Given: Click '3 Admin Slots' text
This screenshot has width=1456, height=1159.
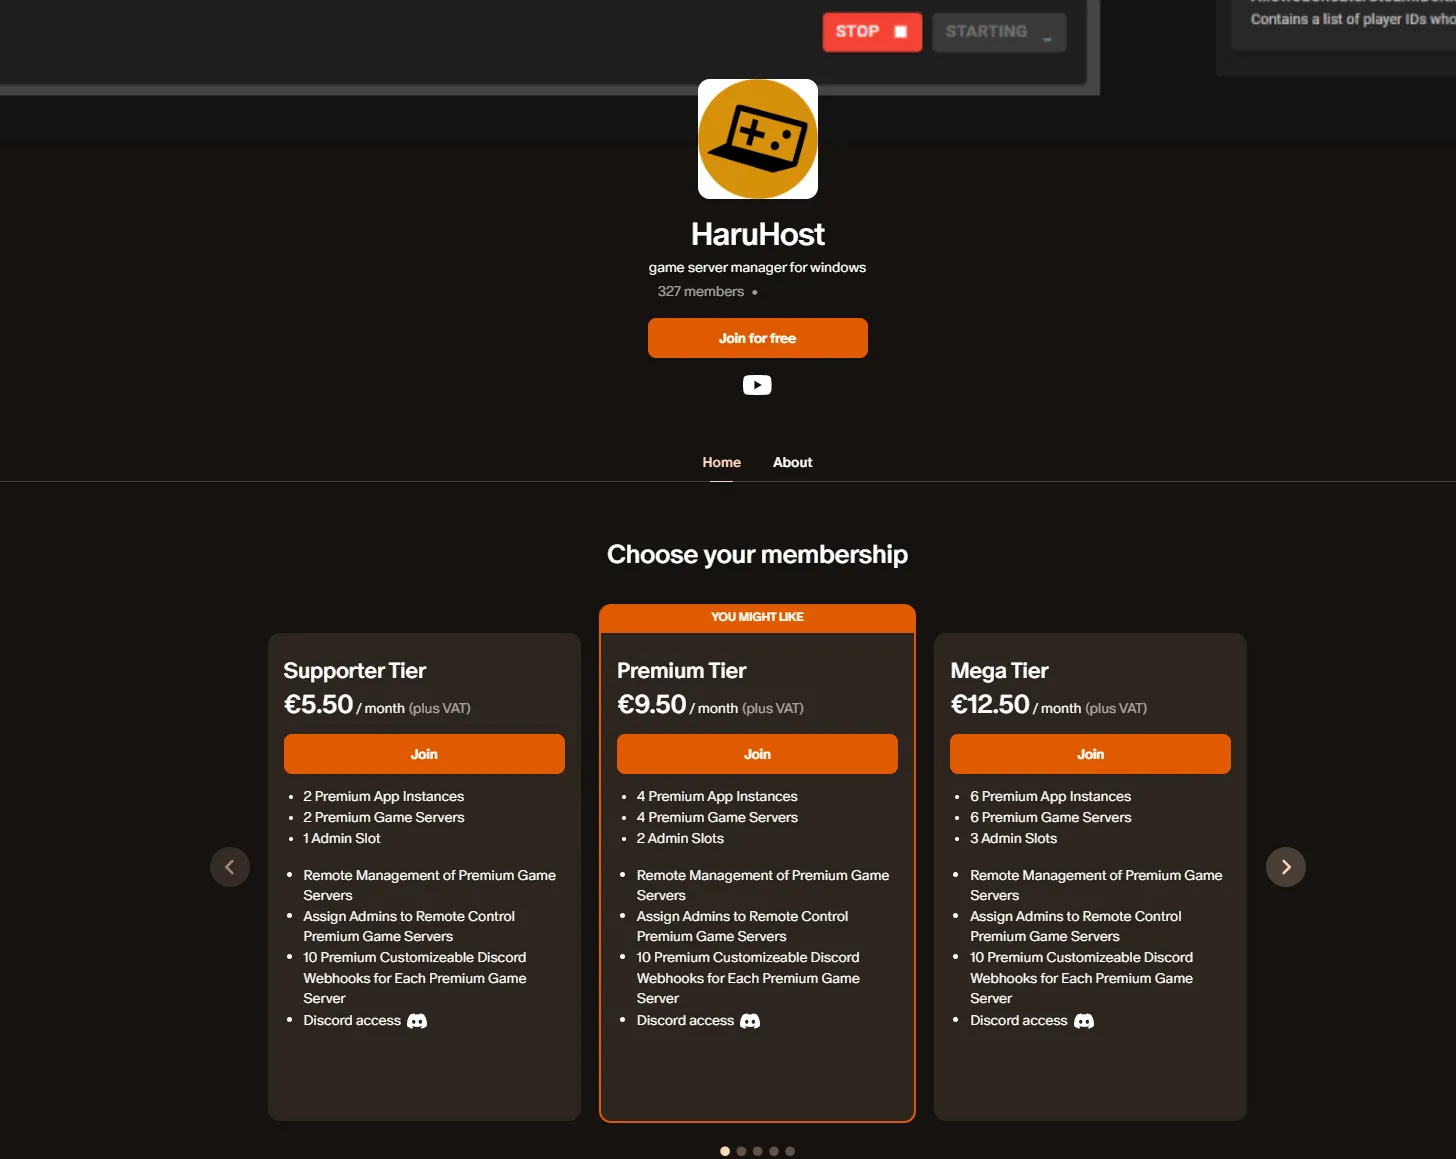Looking at the screenshot, I should 1013,838.
